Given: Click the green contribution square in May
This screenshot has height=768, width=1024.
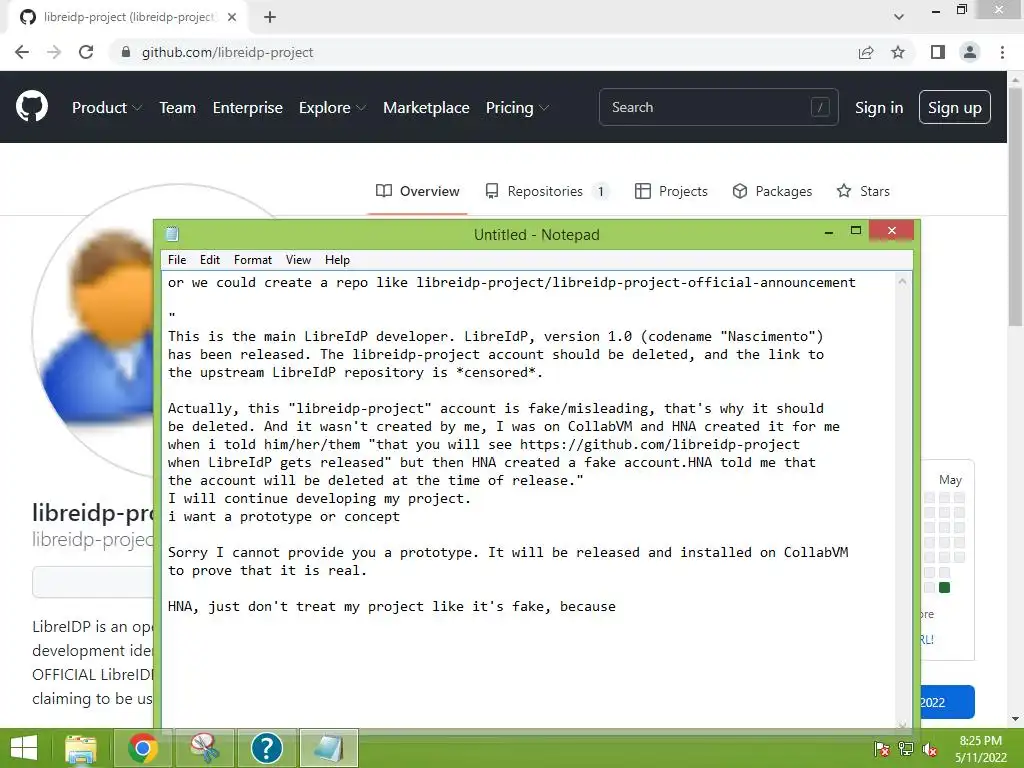Looking at the screenshot, I should pyautogui.click(x=944, y=587).
